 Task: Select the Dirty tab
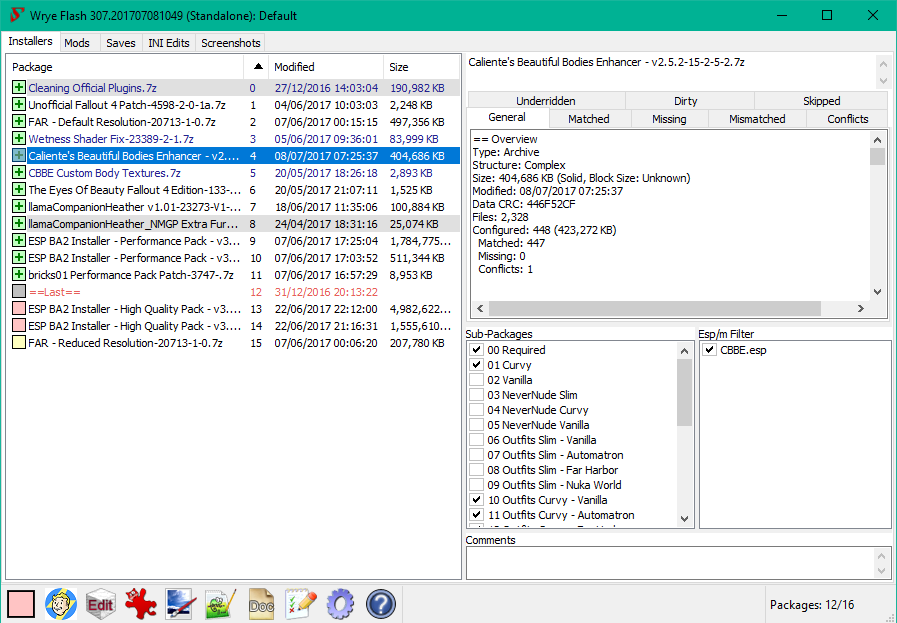coord(685,101)
